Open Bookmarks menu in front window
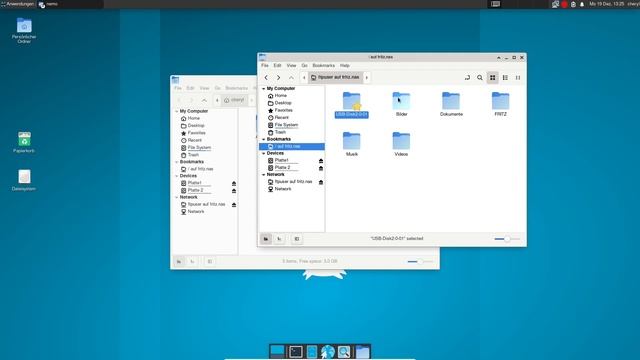The image size is (640, 360). click(324, 65)
